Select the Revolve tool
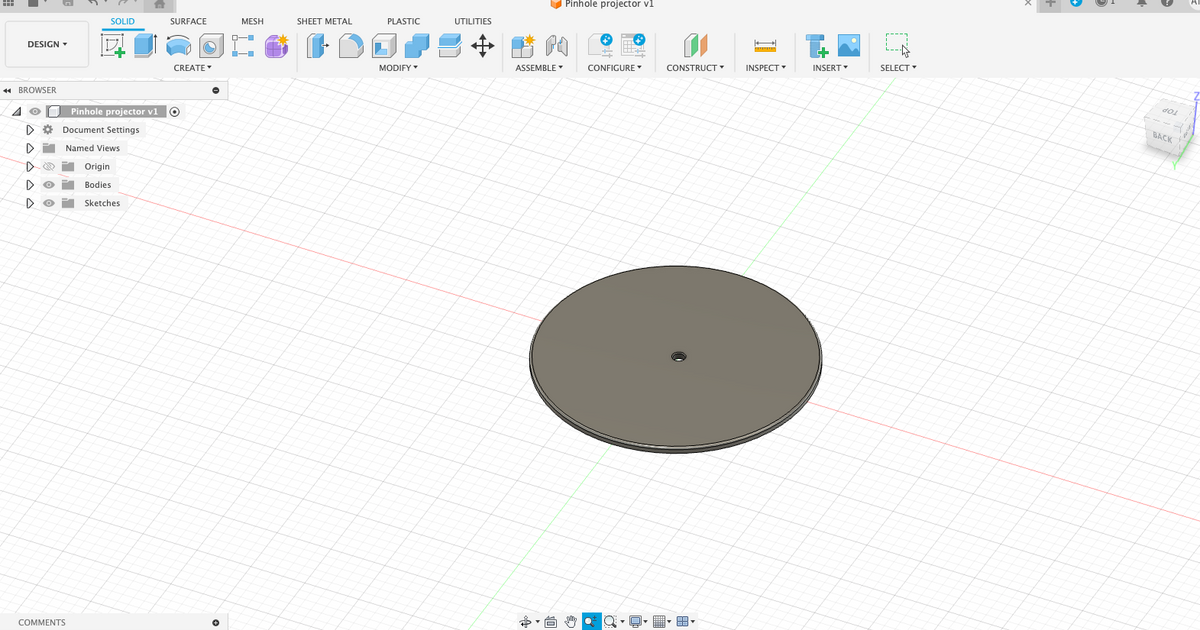This screenshot has height=630, width=1200. [x=178, y=45]
